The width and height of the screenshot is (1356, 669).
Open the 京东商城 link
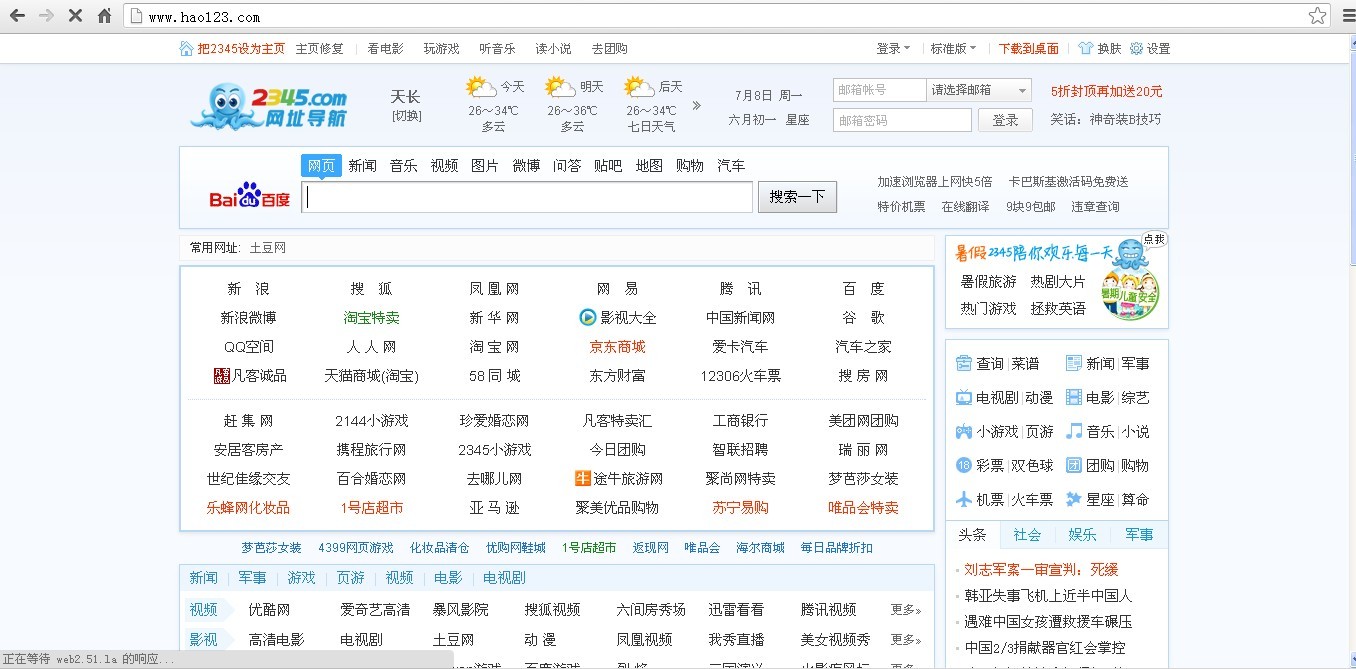click(617, 347)
